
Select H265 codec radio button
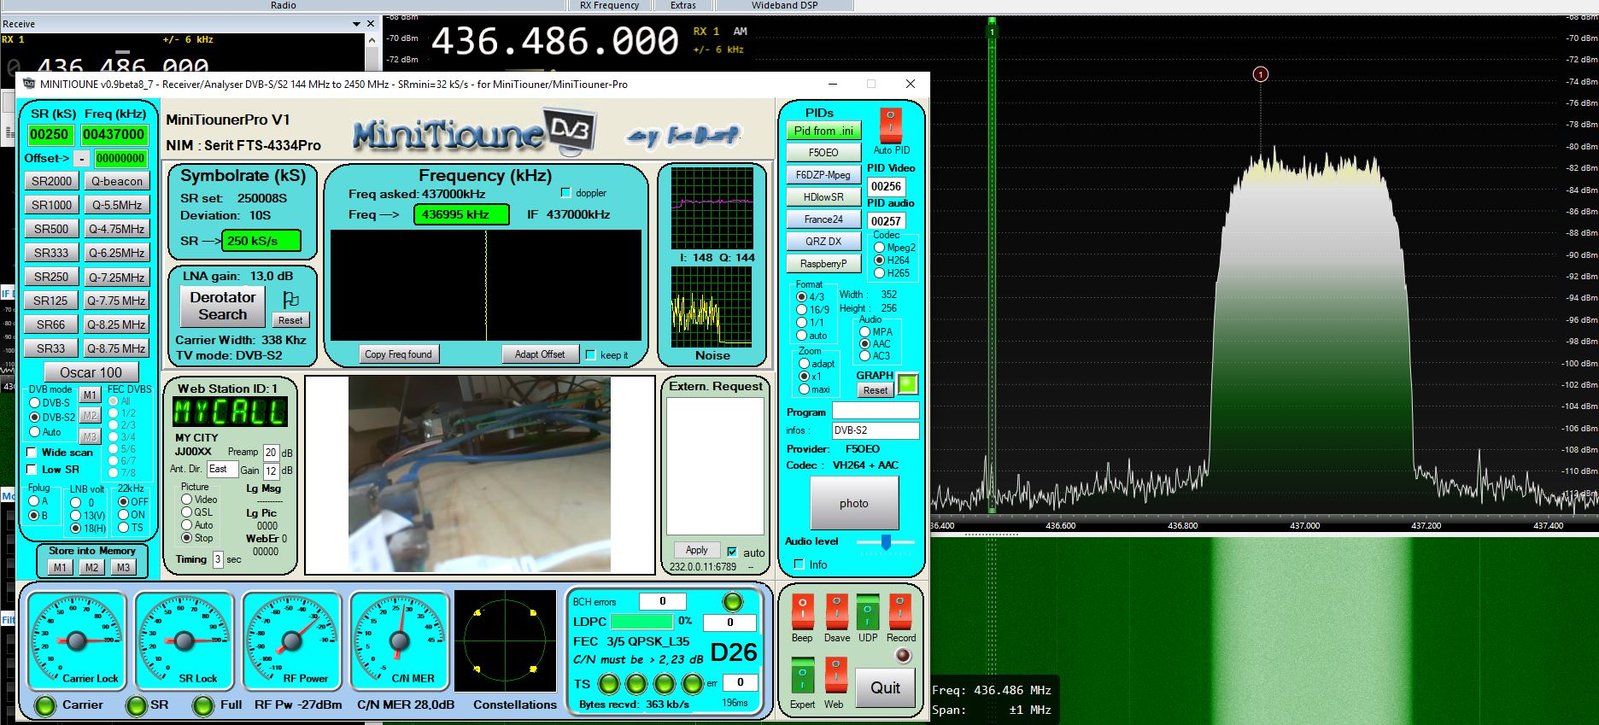click(x=880, y=273)
